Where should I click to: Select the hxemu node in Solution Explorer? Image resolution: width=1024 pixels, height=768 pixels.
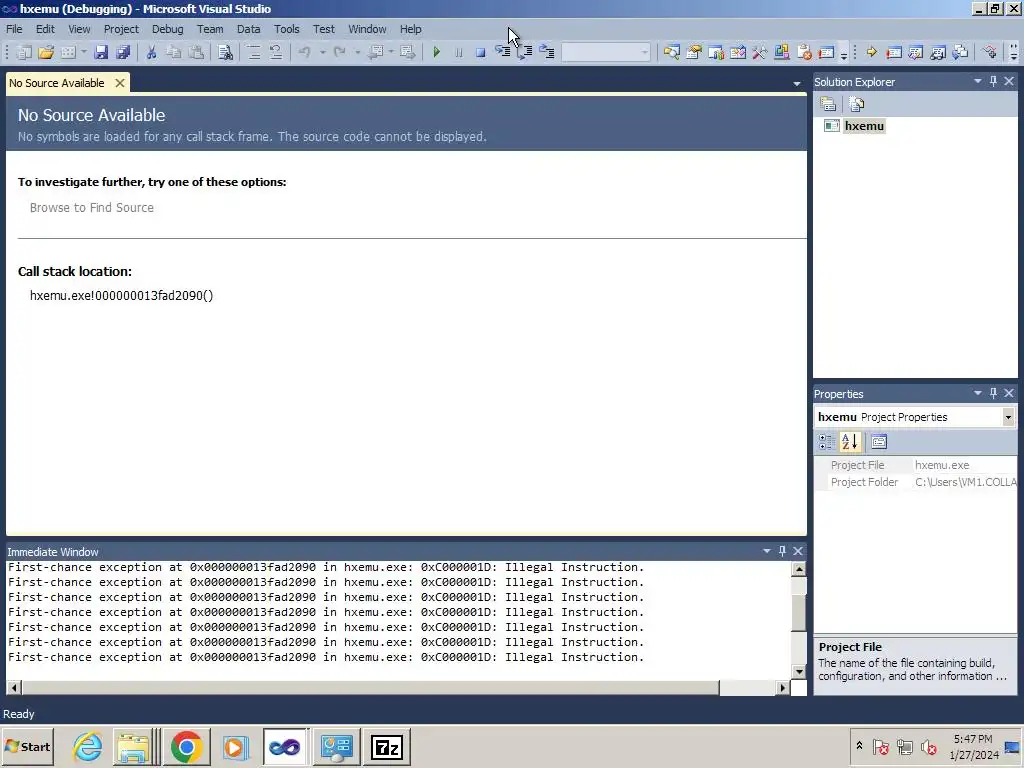[864, 126]
